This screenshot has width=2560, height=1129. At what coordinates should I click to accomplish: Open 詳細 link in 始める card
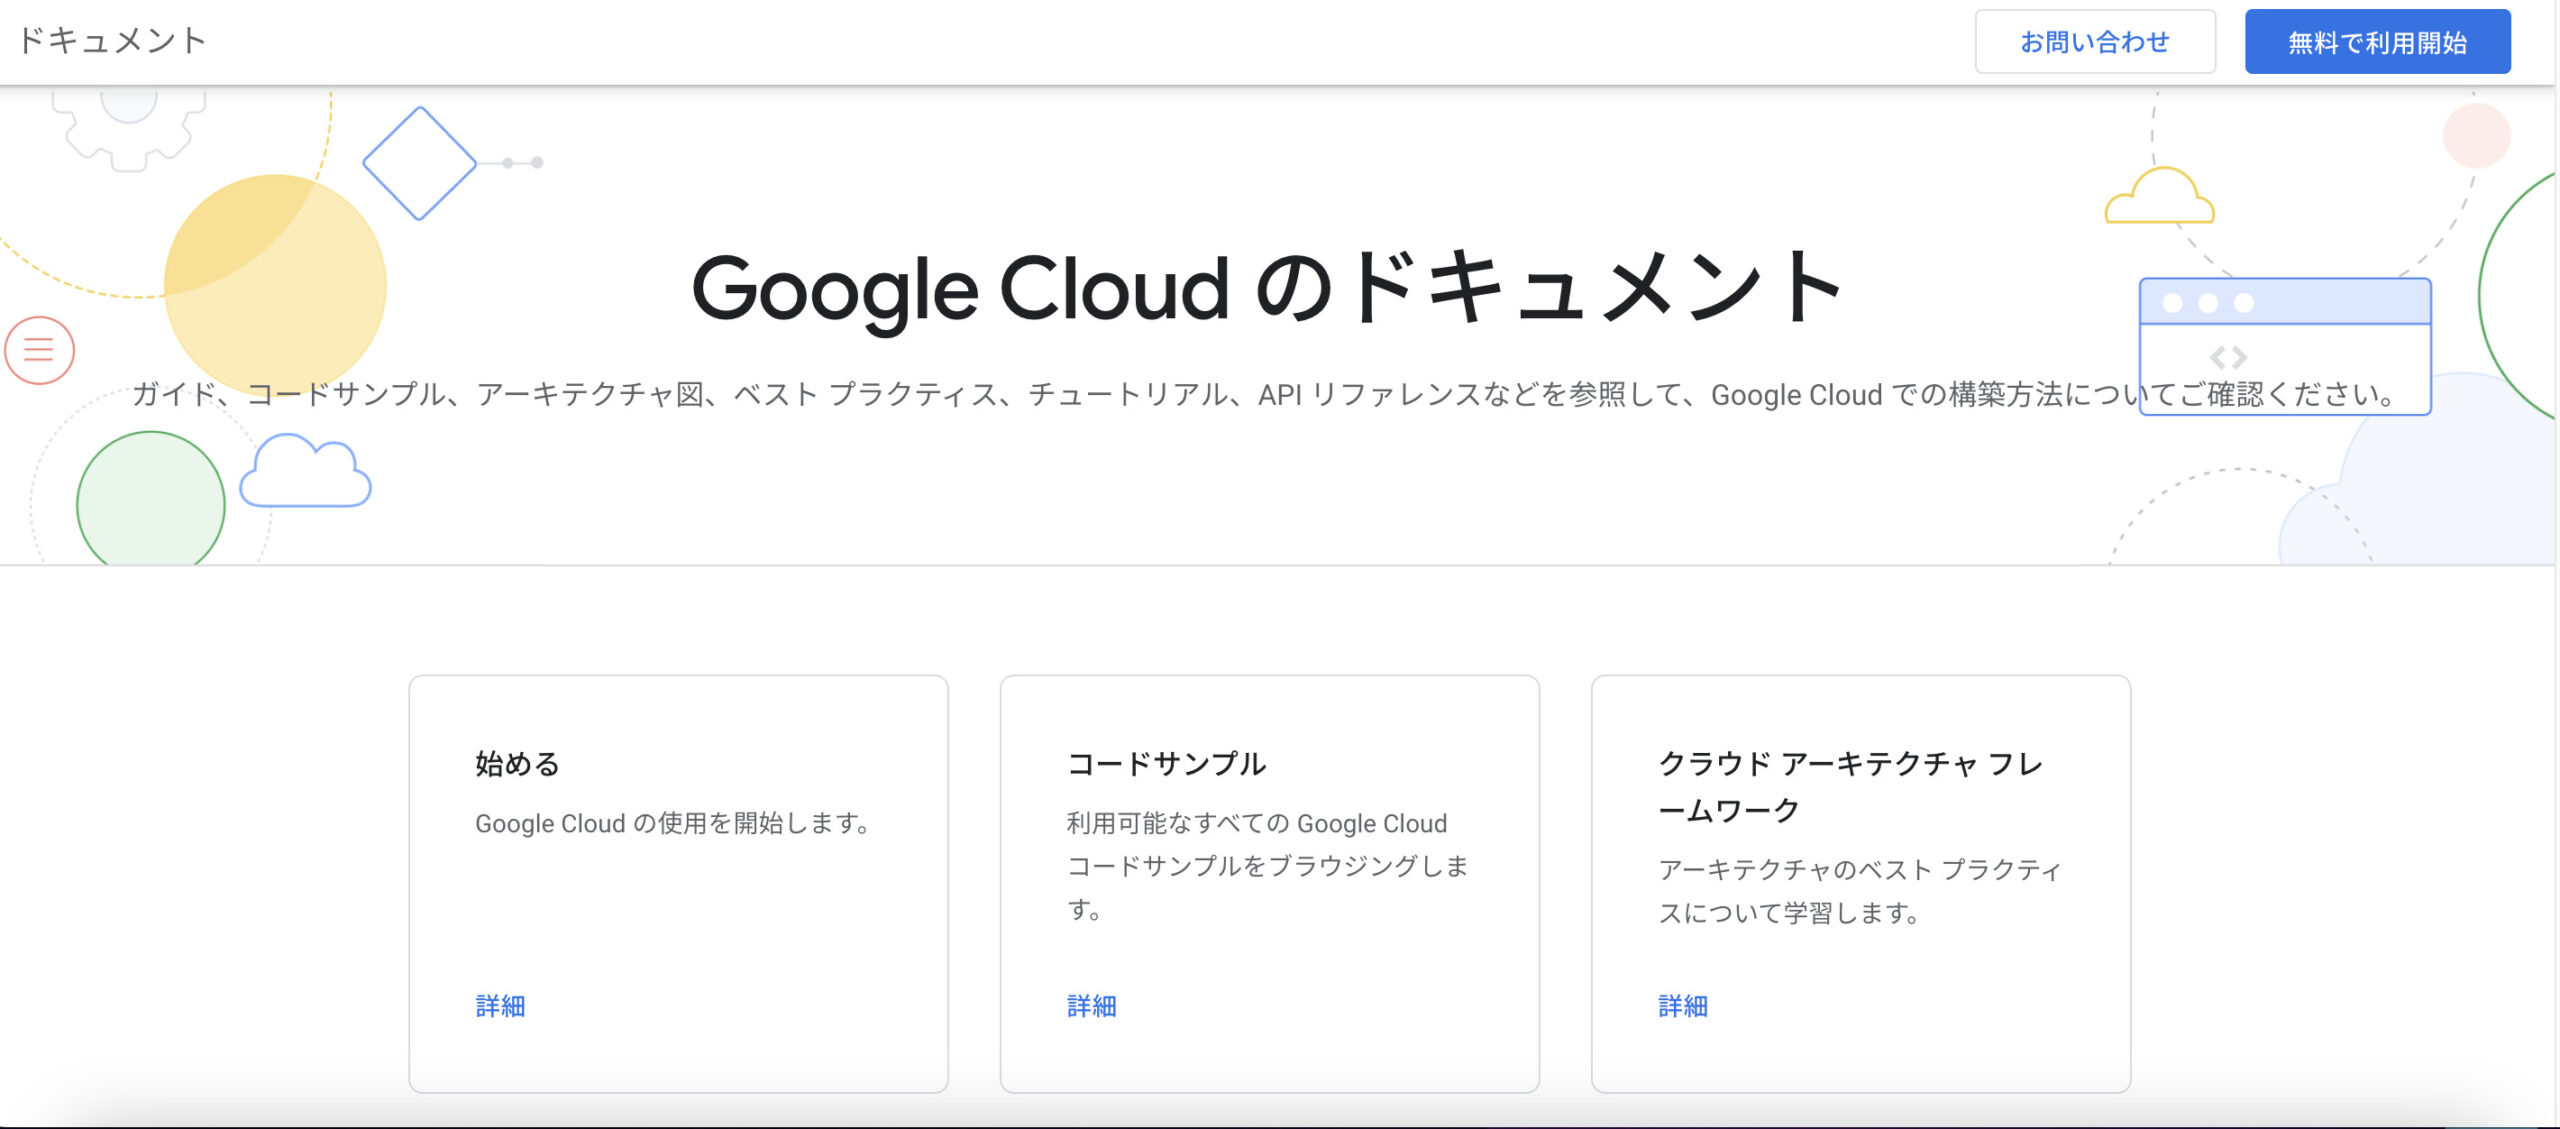point(500,1006)
